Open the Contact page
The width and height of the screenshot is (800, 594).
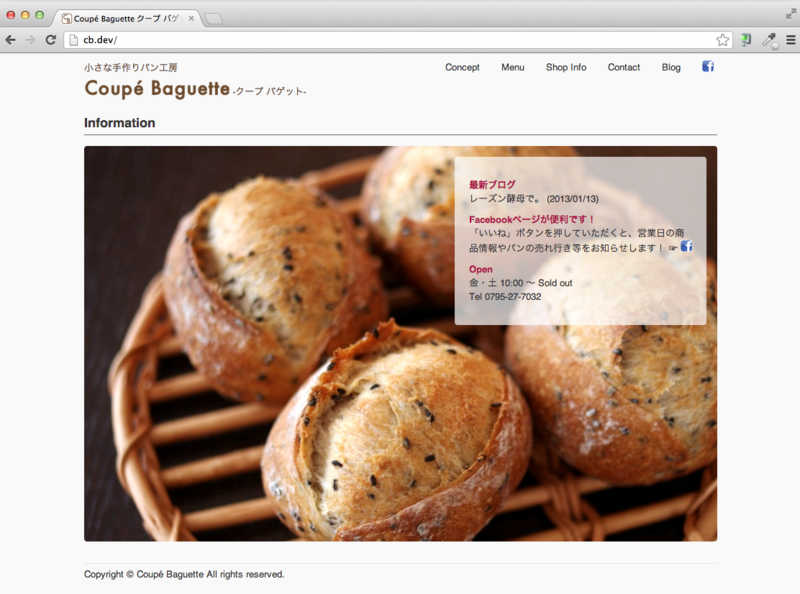point(623,67)
